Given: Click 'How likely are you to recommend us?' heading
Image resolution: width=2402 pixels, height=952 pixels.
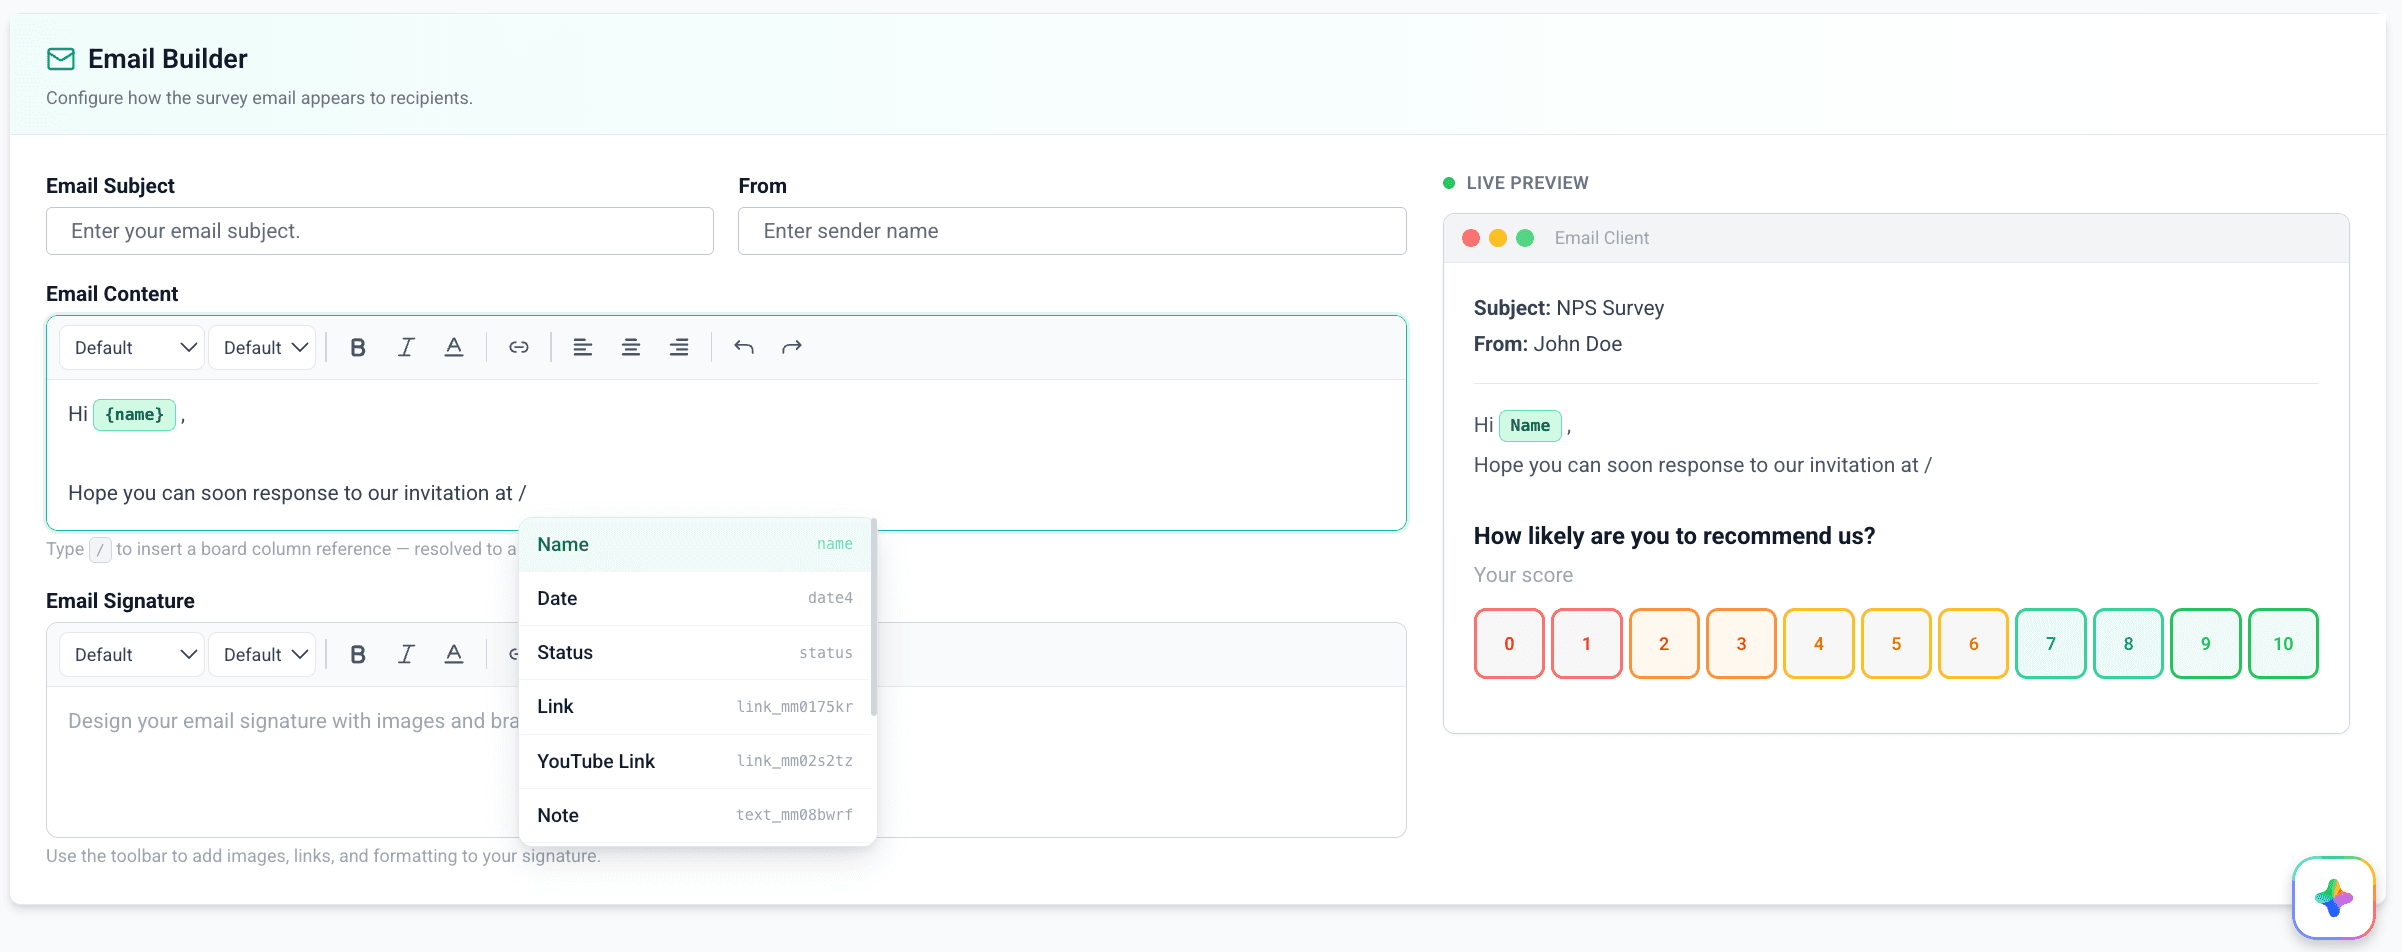Looking at the screenshot, I should coord(1674,536).
